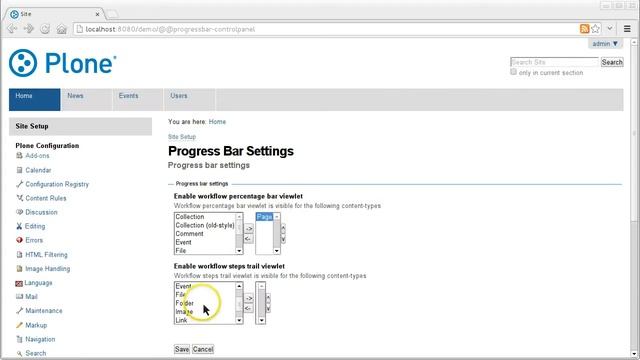Select Page in the selected list

(x=264, y=217)
